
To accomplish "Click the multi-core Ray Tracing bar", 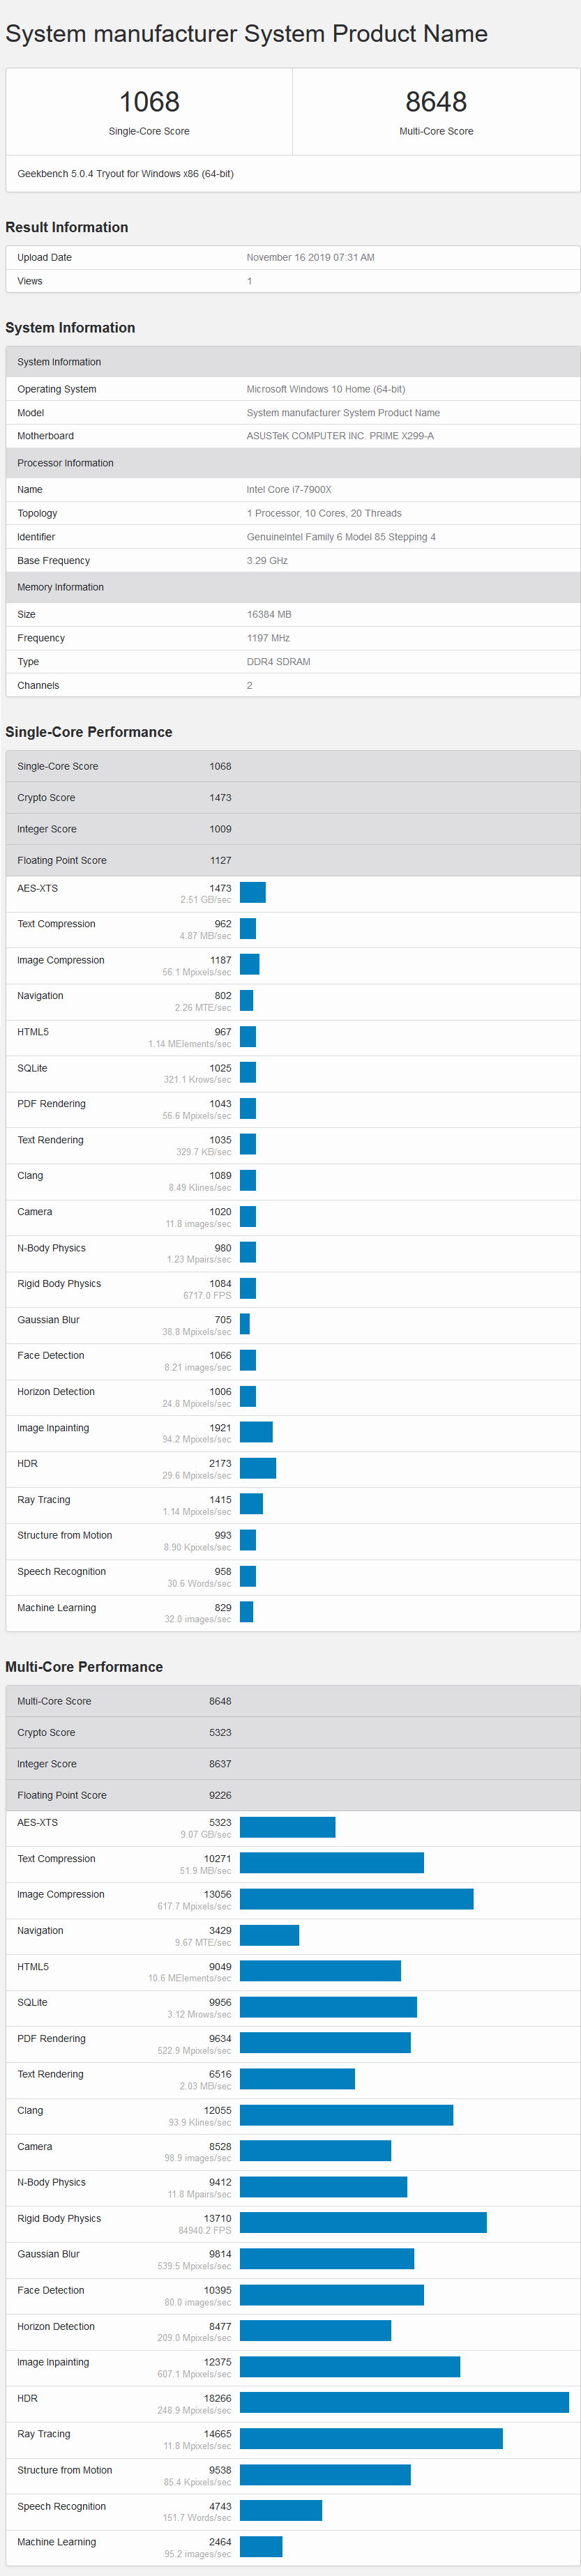I will coord(371,2438).
